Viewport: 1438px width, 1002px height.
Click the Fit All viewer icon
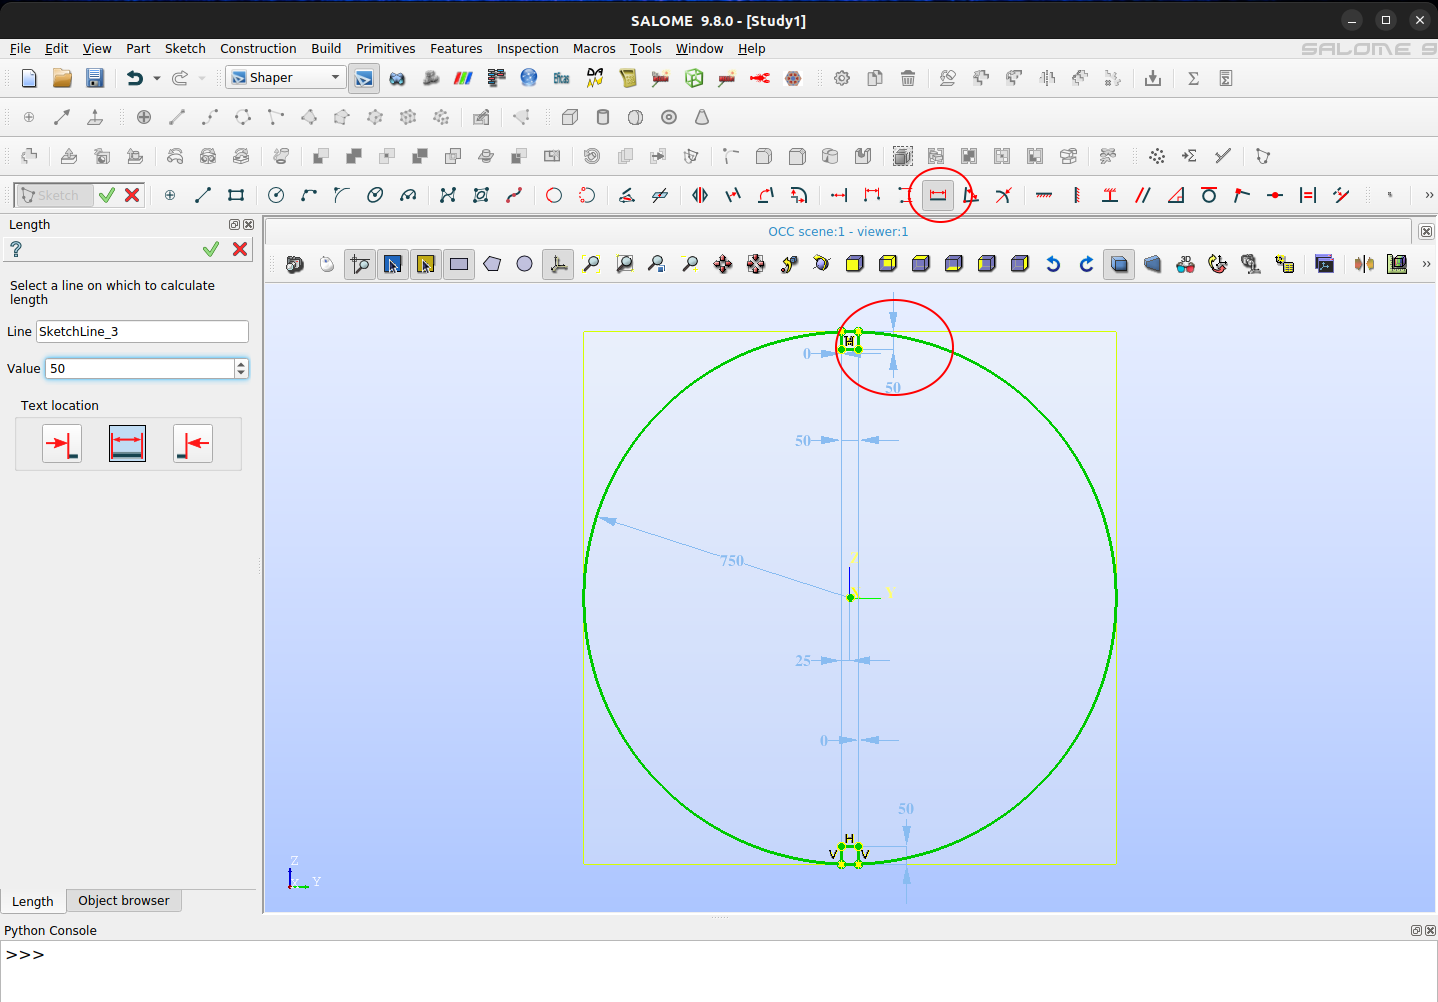[591, 264]
